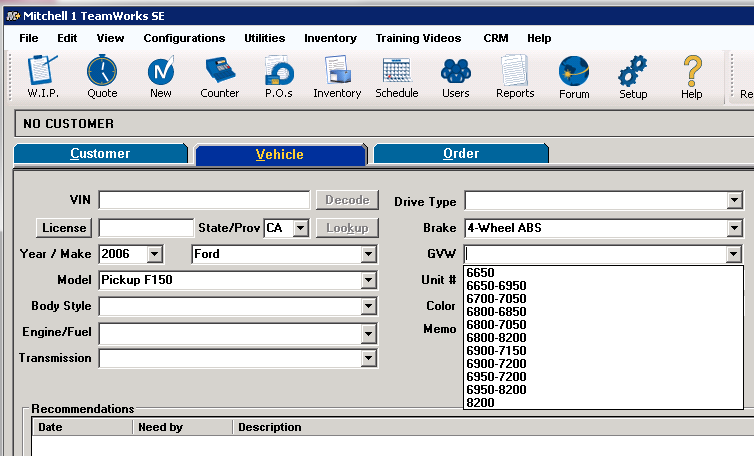Screen dimensions: 754x456
Task: Select GVW option 6700-7050
Action: [603, 299]
